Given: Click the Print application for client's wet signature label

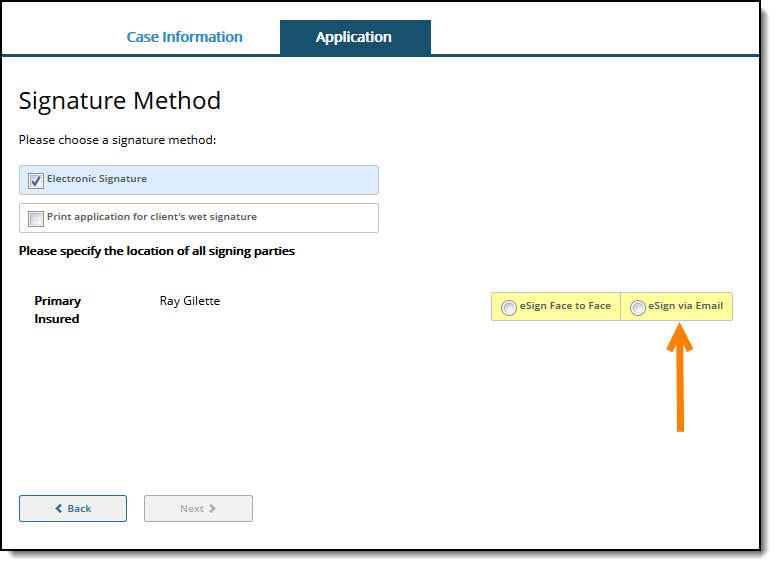Looking at the screenshot, I should coord(152,217).
